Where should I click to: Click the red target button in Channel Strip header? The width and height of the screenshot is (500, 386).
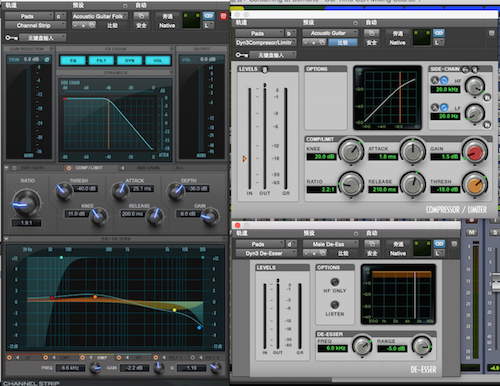click(x=223, y=16)
